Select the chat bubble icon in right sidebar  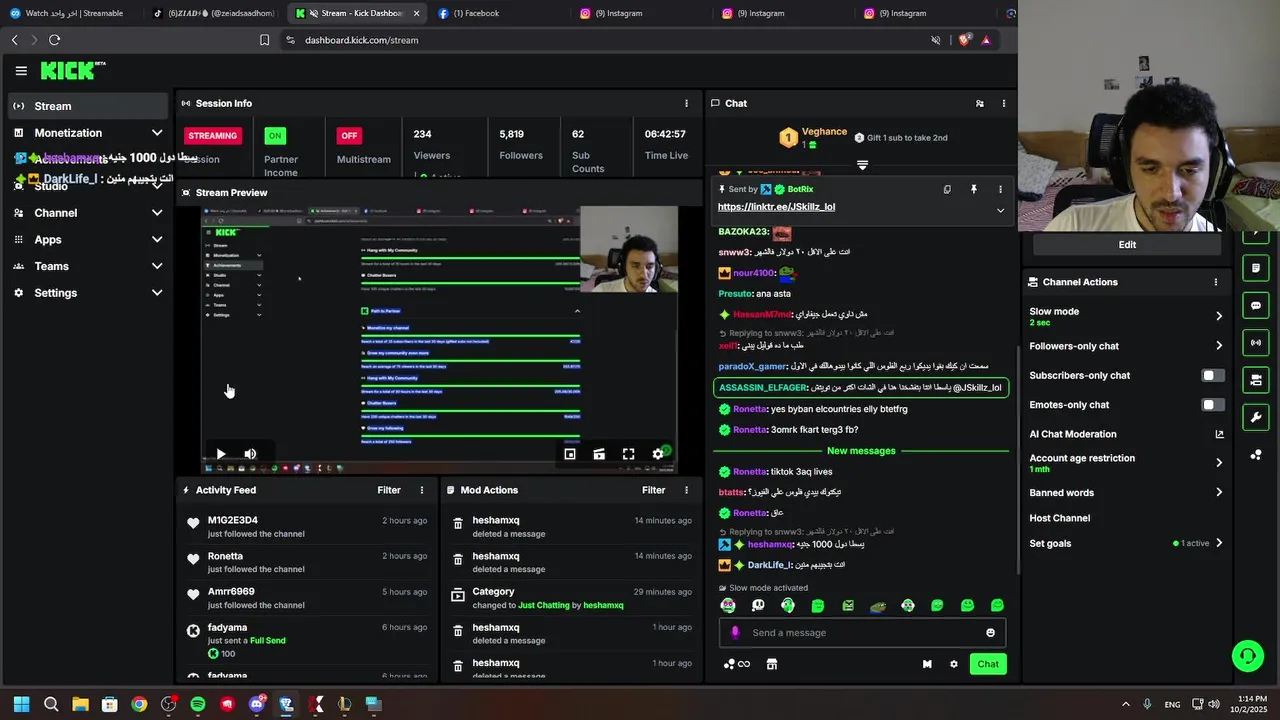pos(1256,305)
